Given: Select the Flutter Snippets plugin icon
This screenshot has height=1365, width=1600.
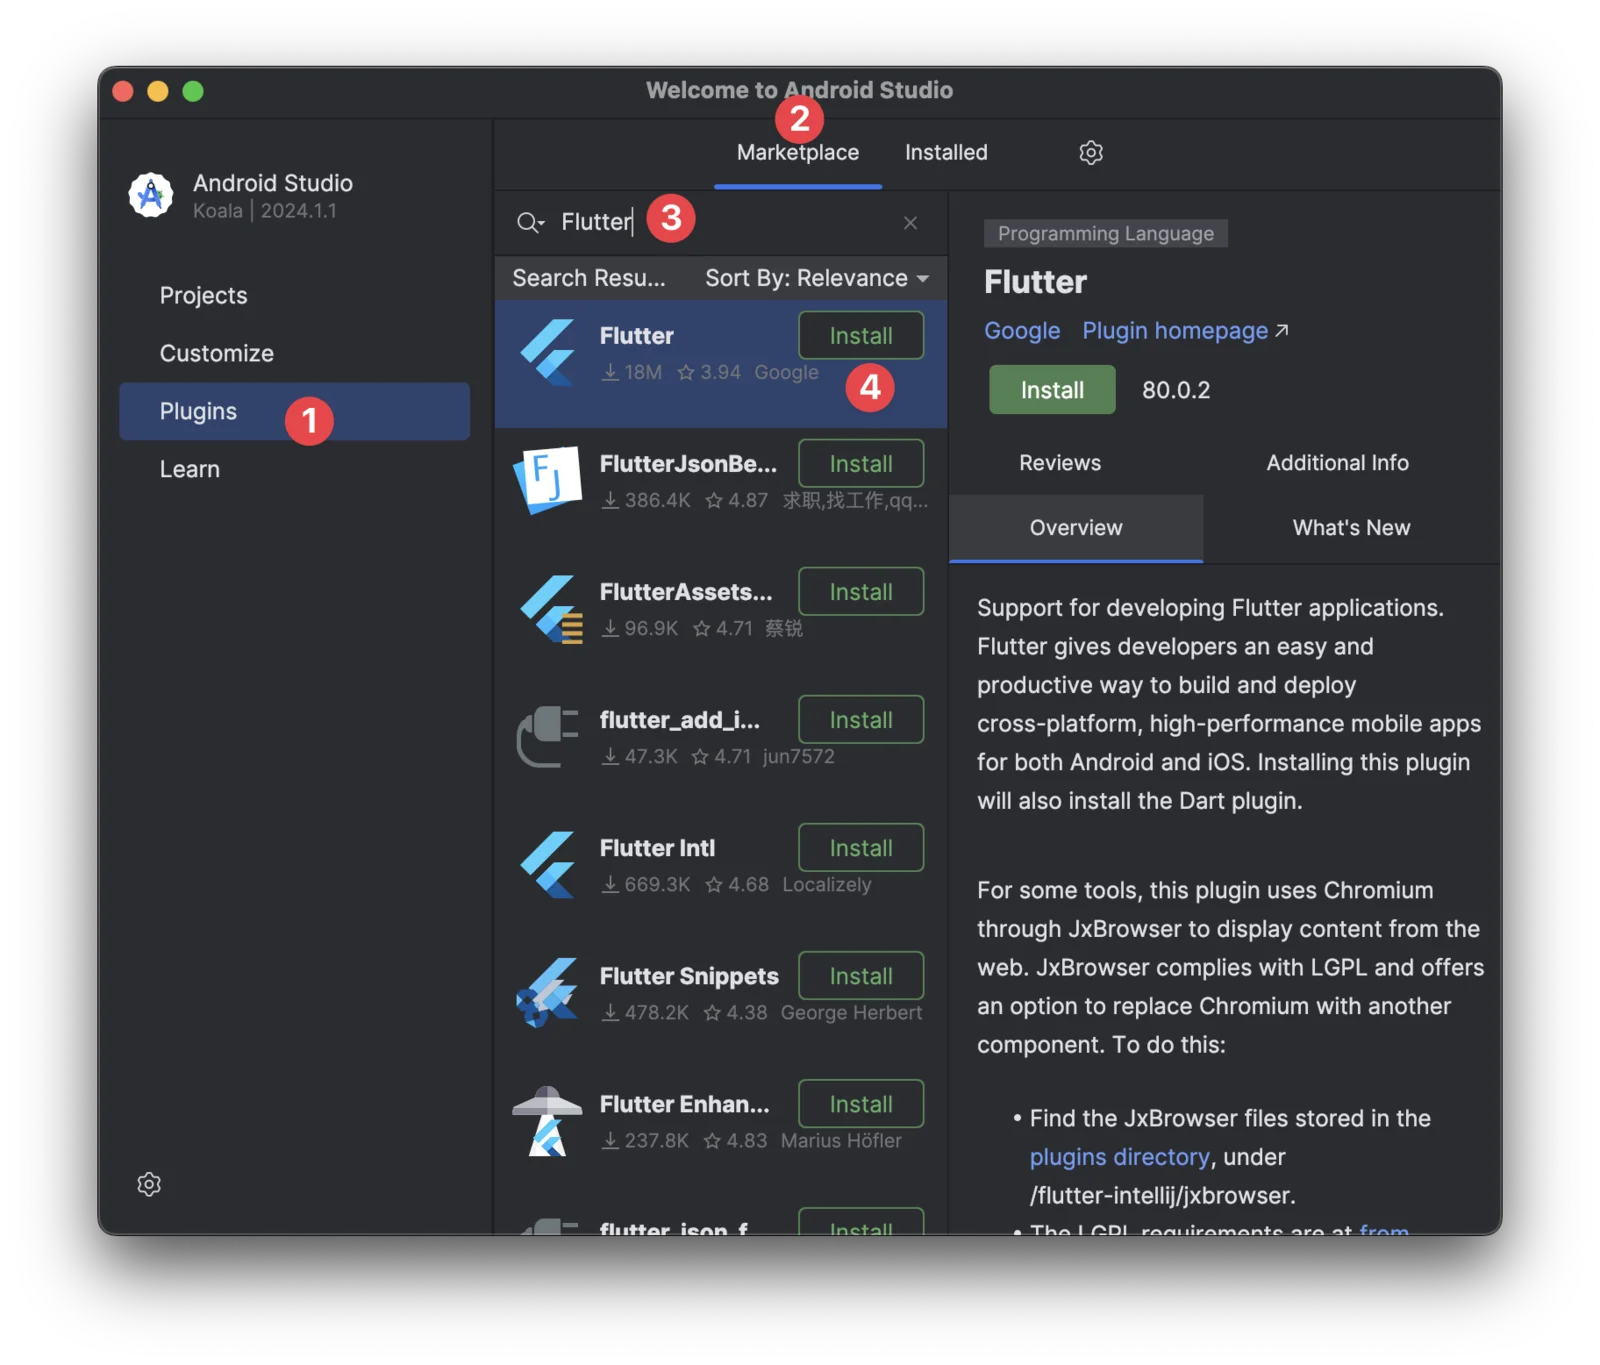Looking at the screenshot, I should pos(547,993).
